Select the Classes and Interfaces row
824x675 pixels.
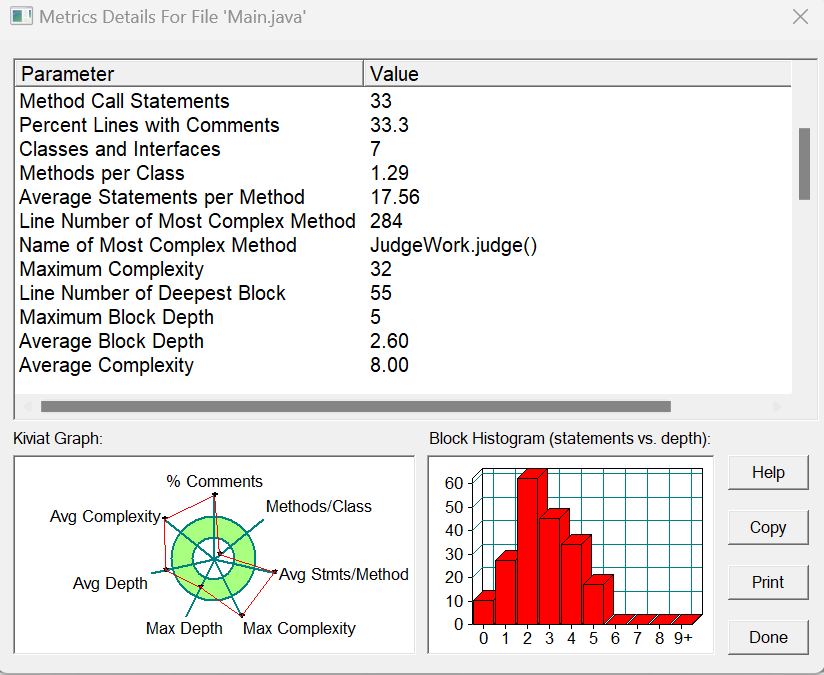click(403, 149)
